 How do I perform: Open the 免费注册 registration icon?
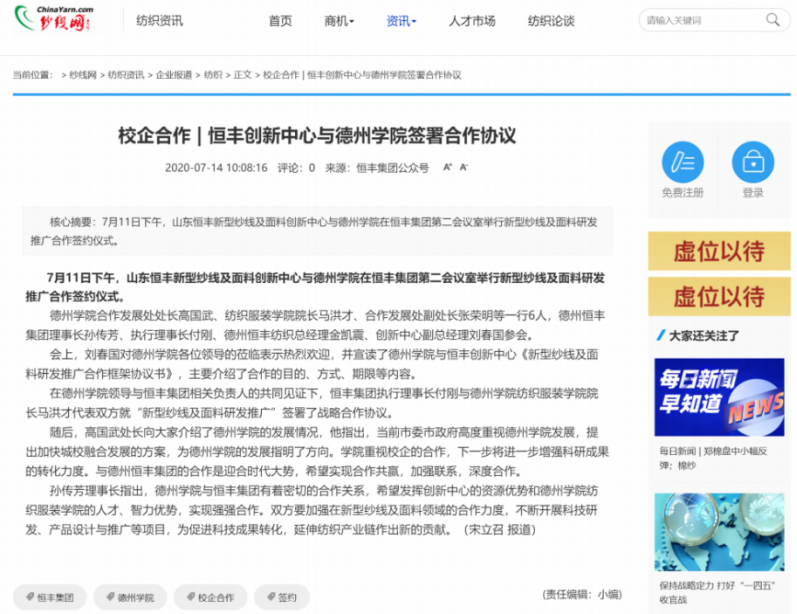point(682,162)
